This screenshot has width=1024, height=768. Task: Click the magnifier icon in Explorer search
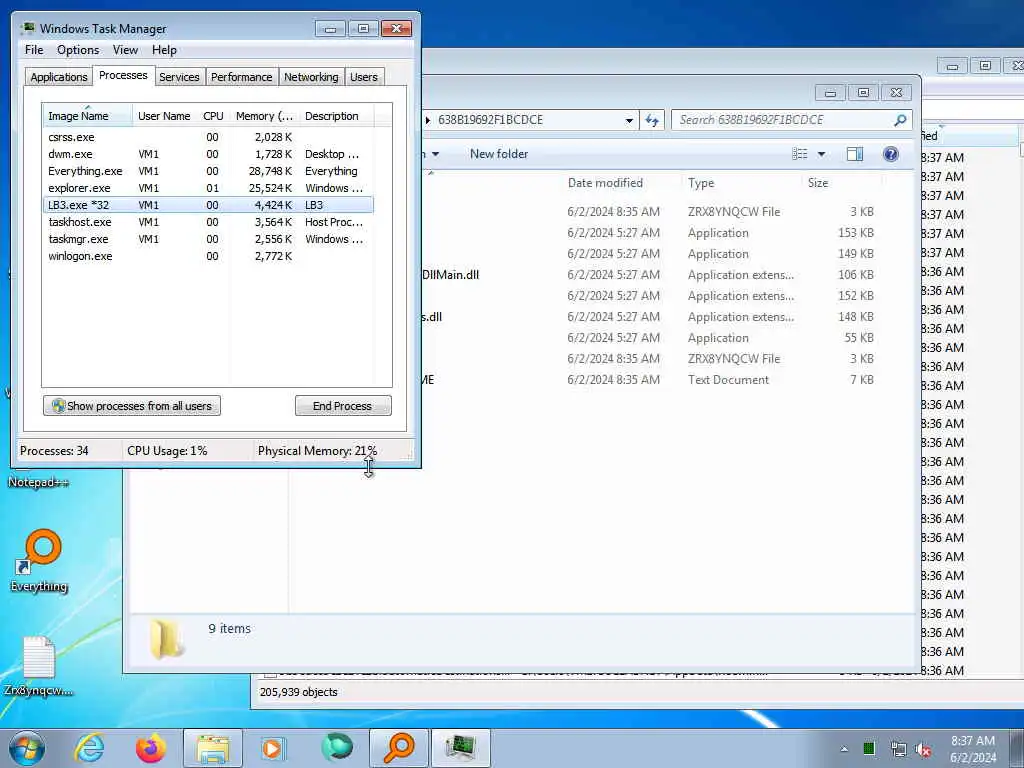pyautogui.click(x=900, y=120)
